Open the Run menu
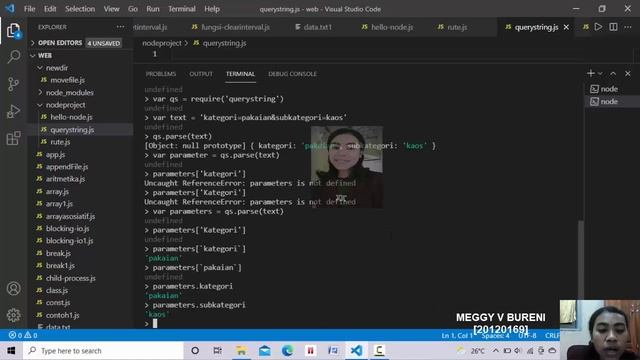The width and height of the screenshot is (640, 360). click(x=153, y=9)
